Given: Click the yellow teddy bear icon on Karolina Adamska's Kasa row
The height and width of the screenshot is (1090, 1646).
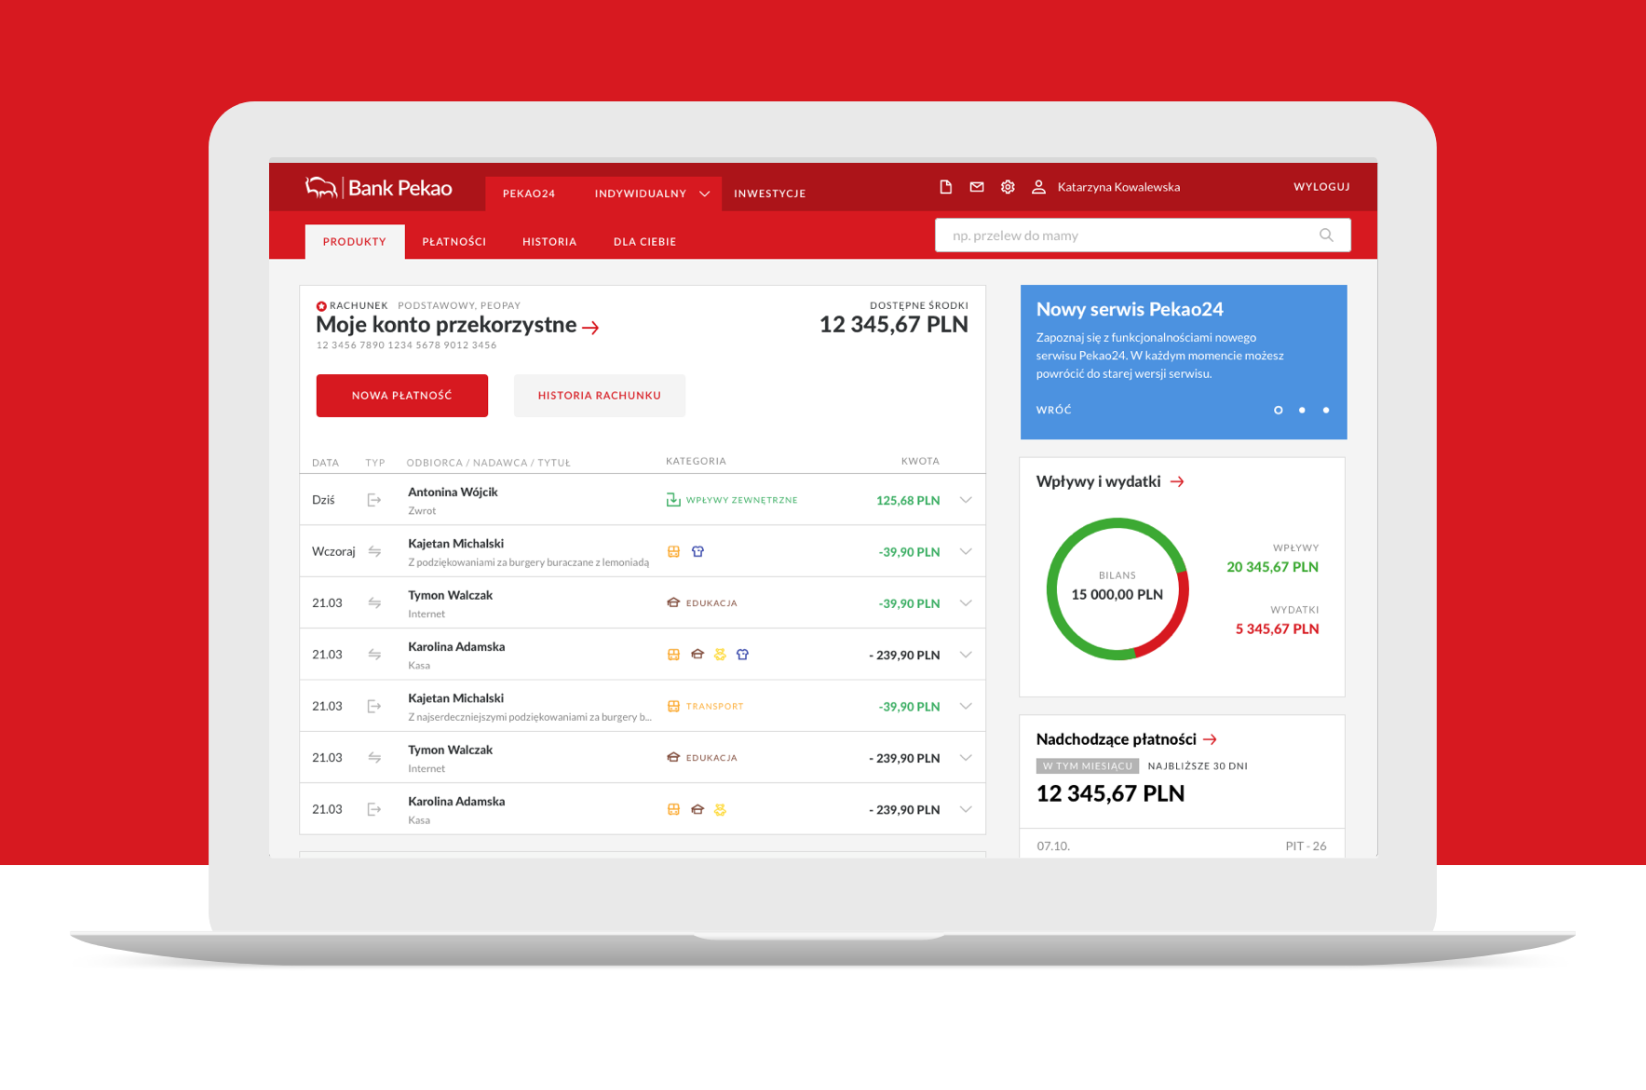Looking at the screenshot, I should pos(721,654).
